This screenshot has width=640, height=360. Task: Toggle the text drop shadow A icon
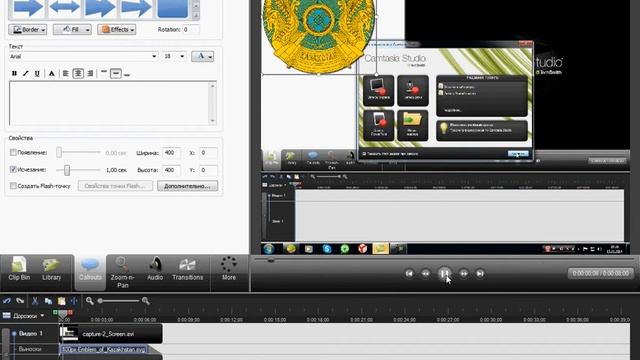[51, 73]
